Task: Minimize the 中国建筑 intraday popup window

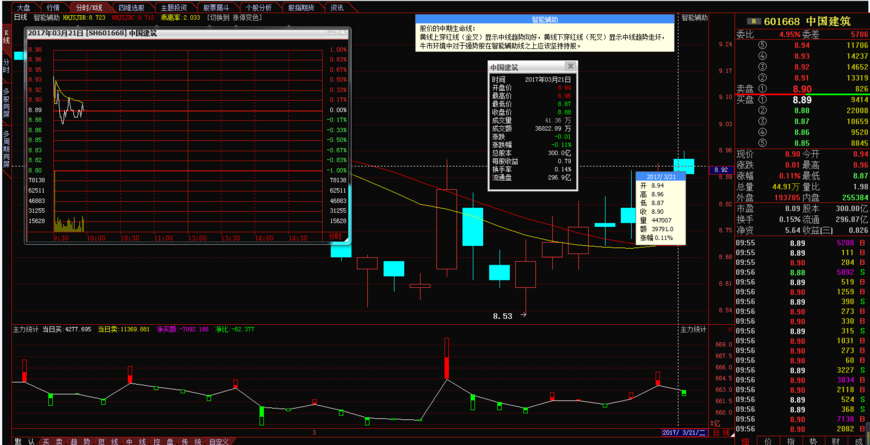Action: pyautogui.click(x=331, y=33)
